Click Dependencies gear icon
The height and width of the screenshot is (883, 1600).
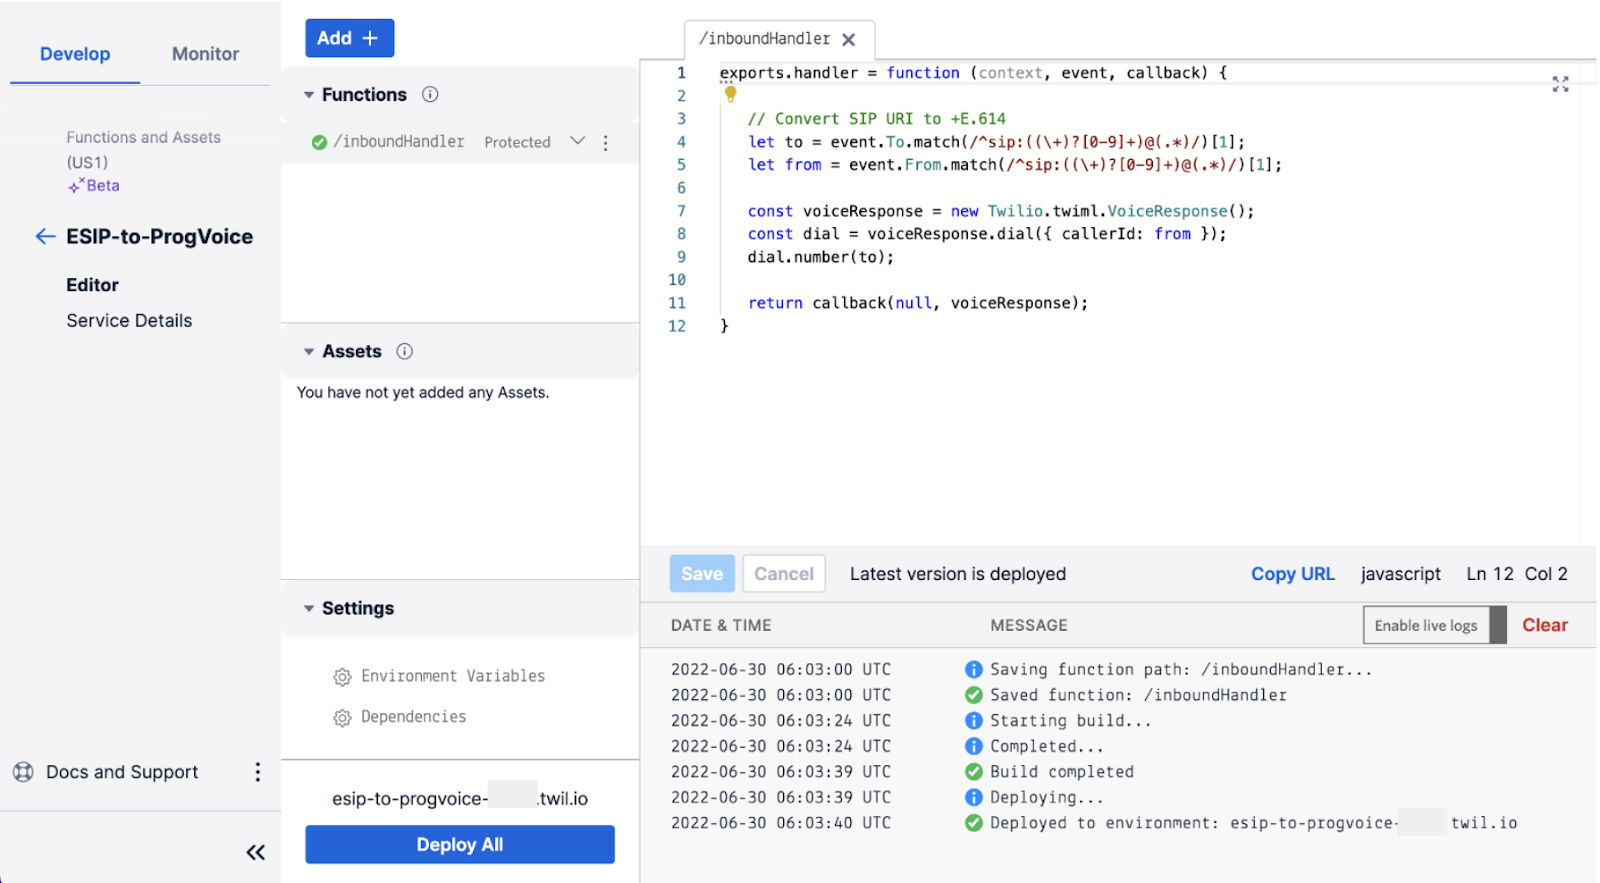coord(342,718)
